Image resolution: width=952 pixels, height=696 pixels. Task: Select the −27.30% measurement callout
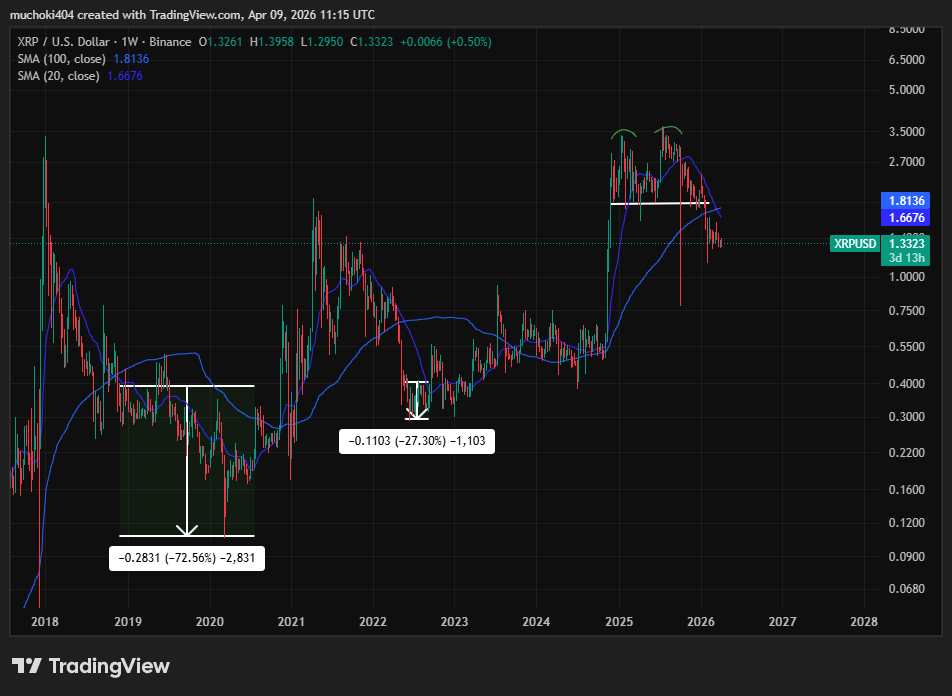point(417,441)
